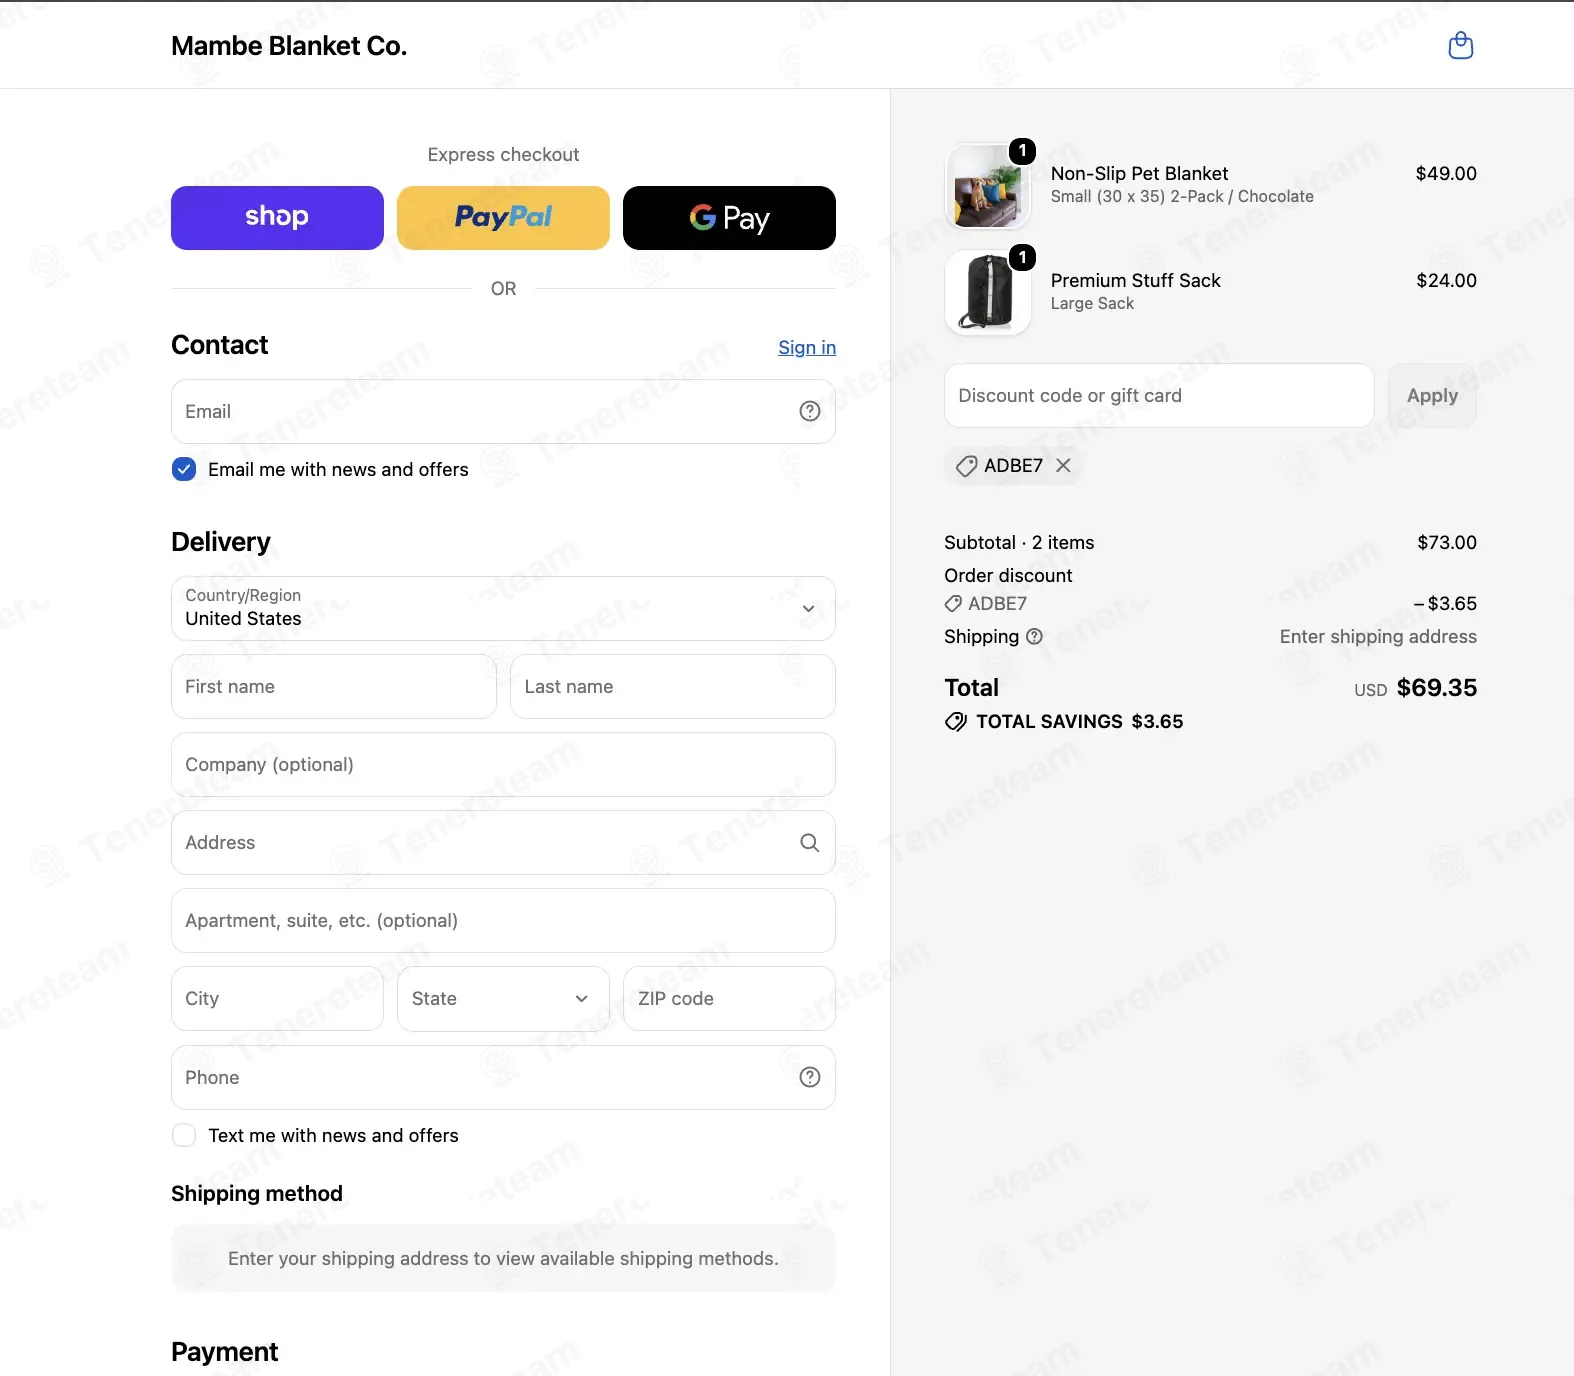Open the shopping bag cart icon
This screenshot has width=1574, height=1376.
click(x=1461, y=46)
